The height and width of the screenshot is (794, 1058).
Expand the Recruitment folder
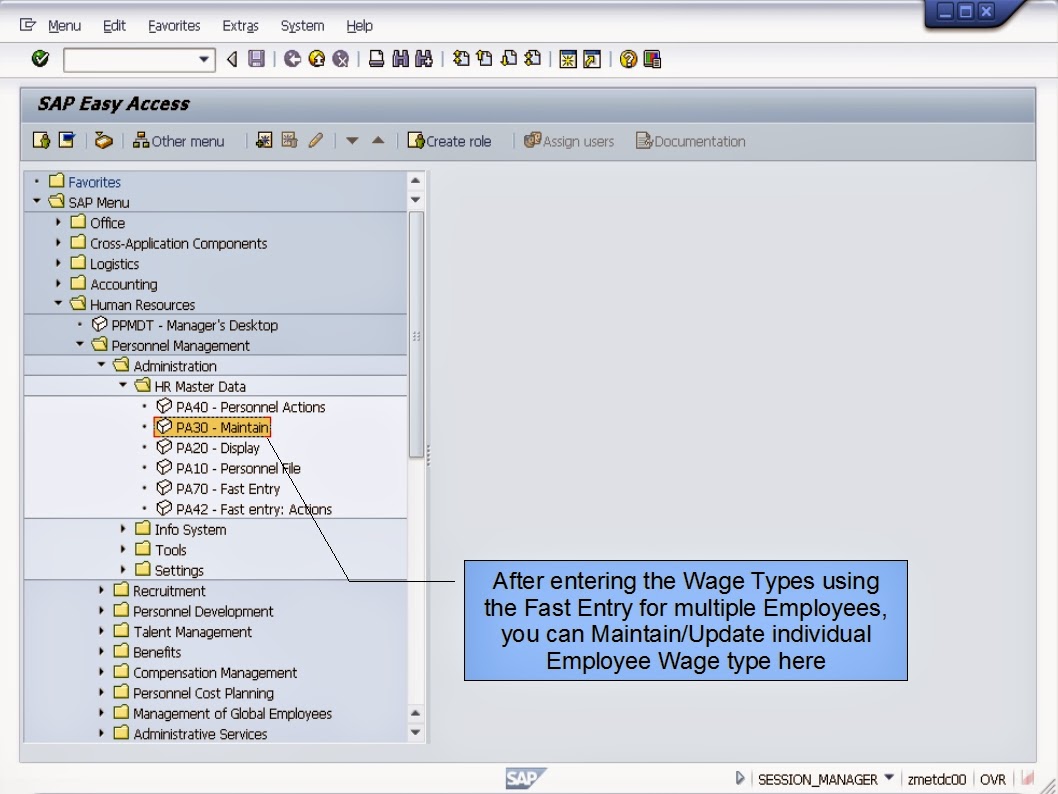[x=101, y=590]
